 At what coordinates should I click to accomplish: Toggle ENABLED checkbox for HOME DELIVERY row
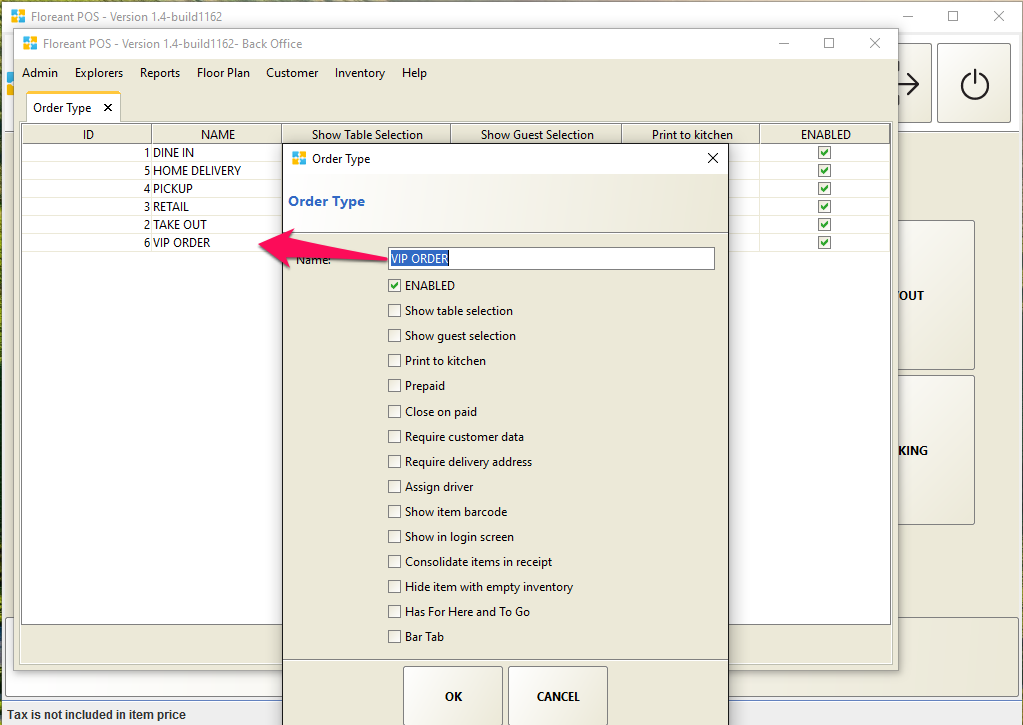(x=824, y=170)
